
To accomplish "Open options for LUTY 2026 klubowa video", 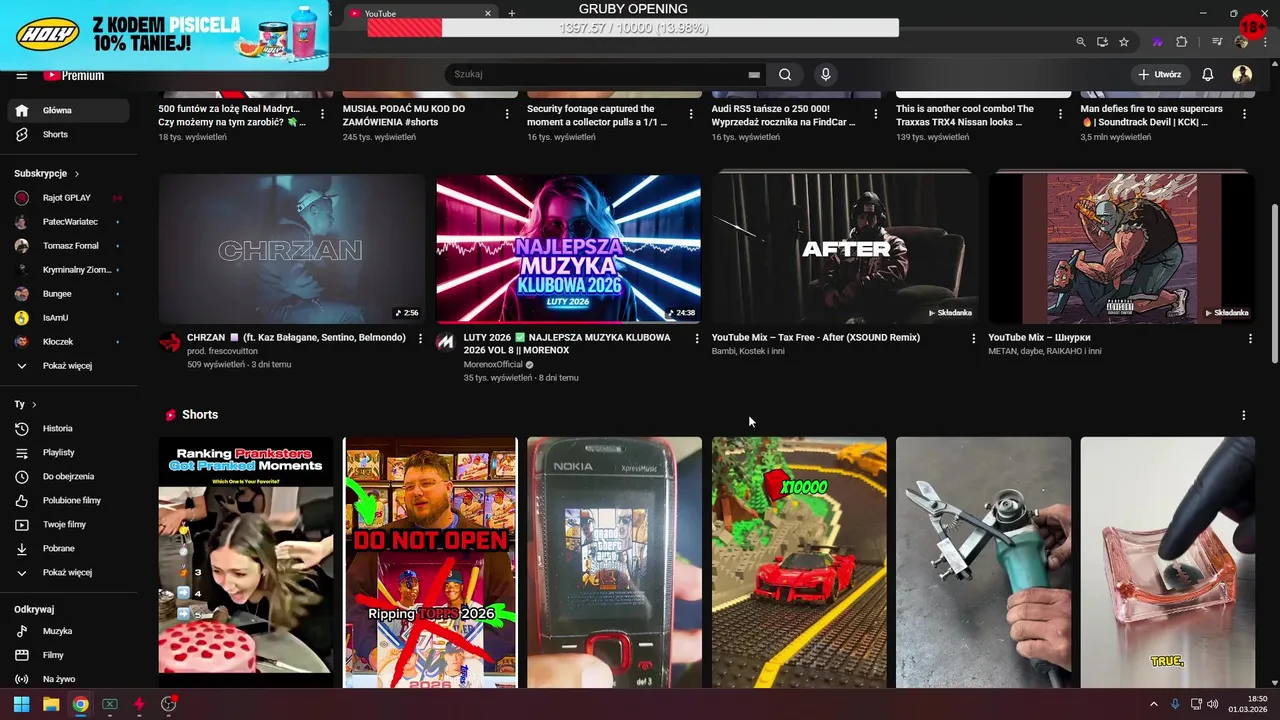I will click(x=697, y=339).
